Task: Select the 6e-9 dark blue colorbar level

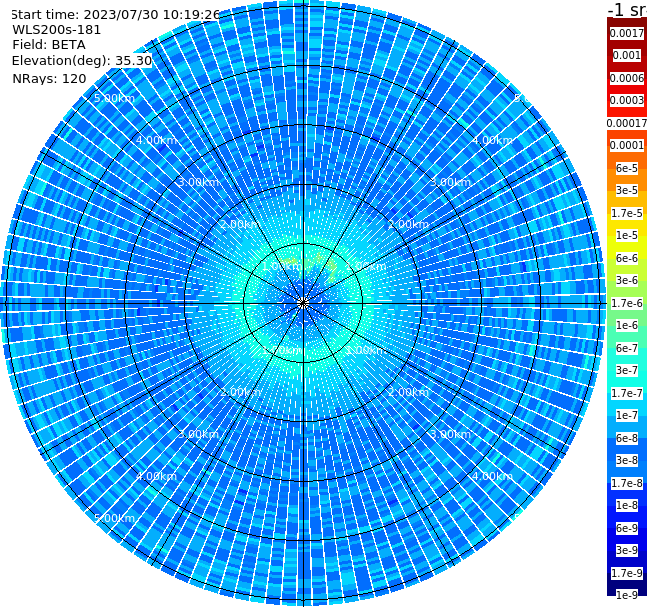Action: pyautogui.click(x=627, y=528)
